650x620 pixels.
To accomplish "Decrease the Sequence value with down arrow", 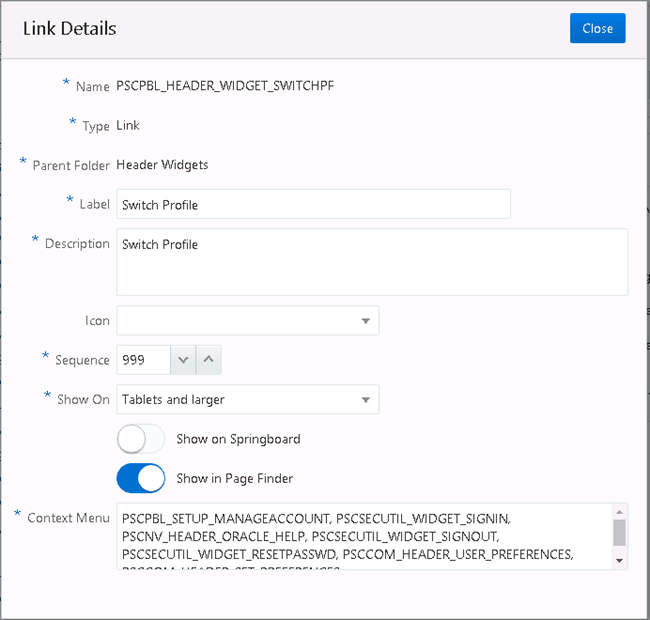I will coord(183,360).
